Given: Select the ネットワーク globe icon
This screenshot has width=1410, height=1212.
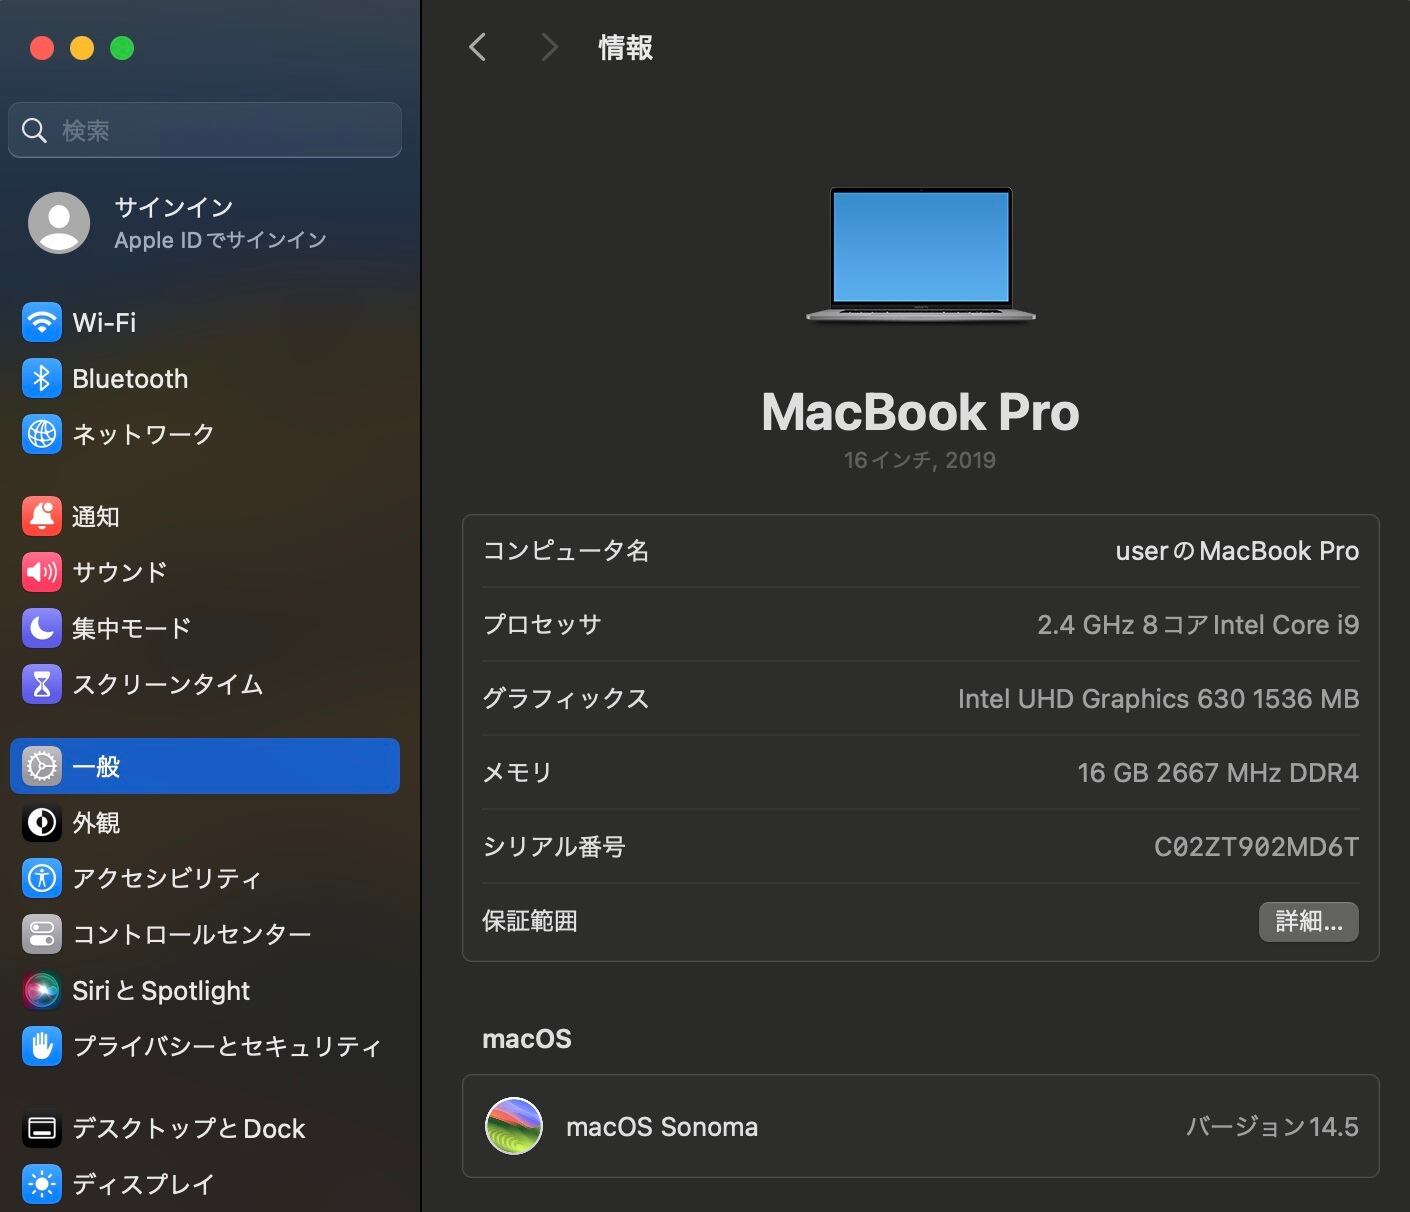Looking at the screenshot, I should [42, 434].
